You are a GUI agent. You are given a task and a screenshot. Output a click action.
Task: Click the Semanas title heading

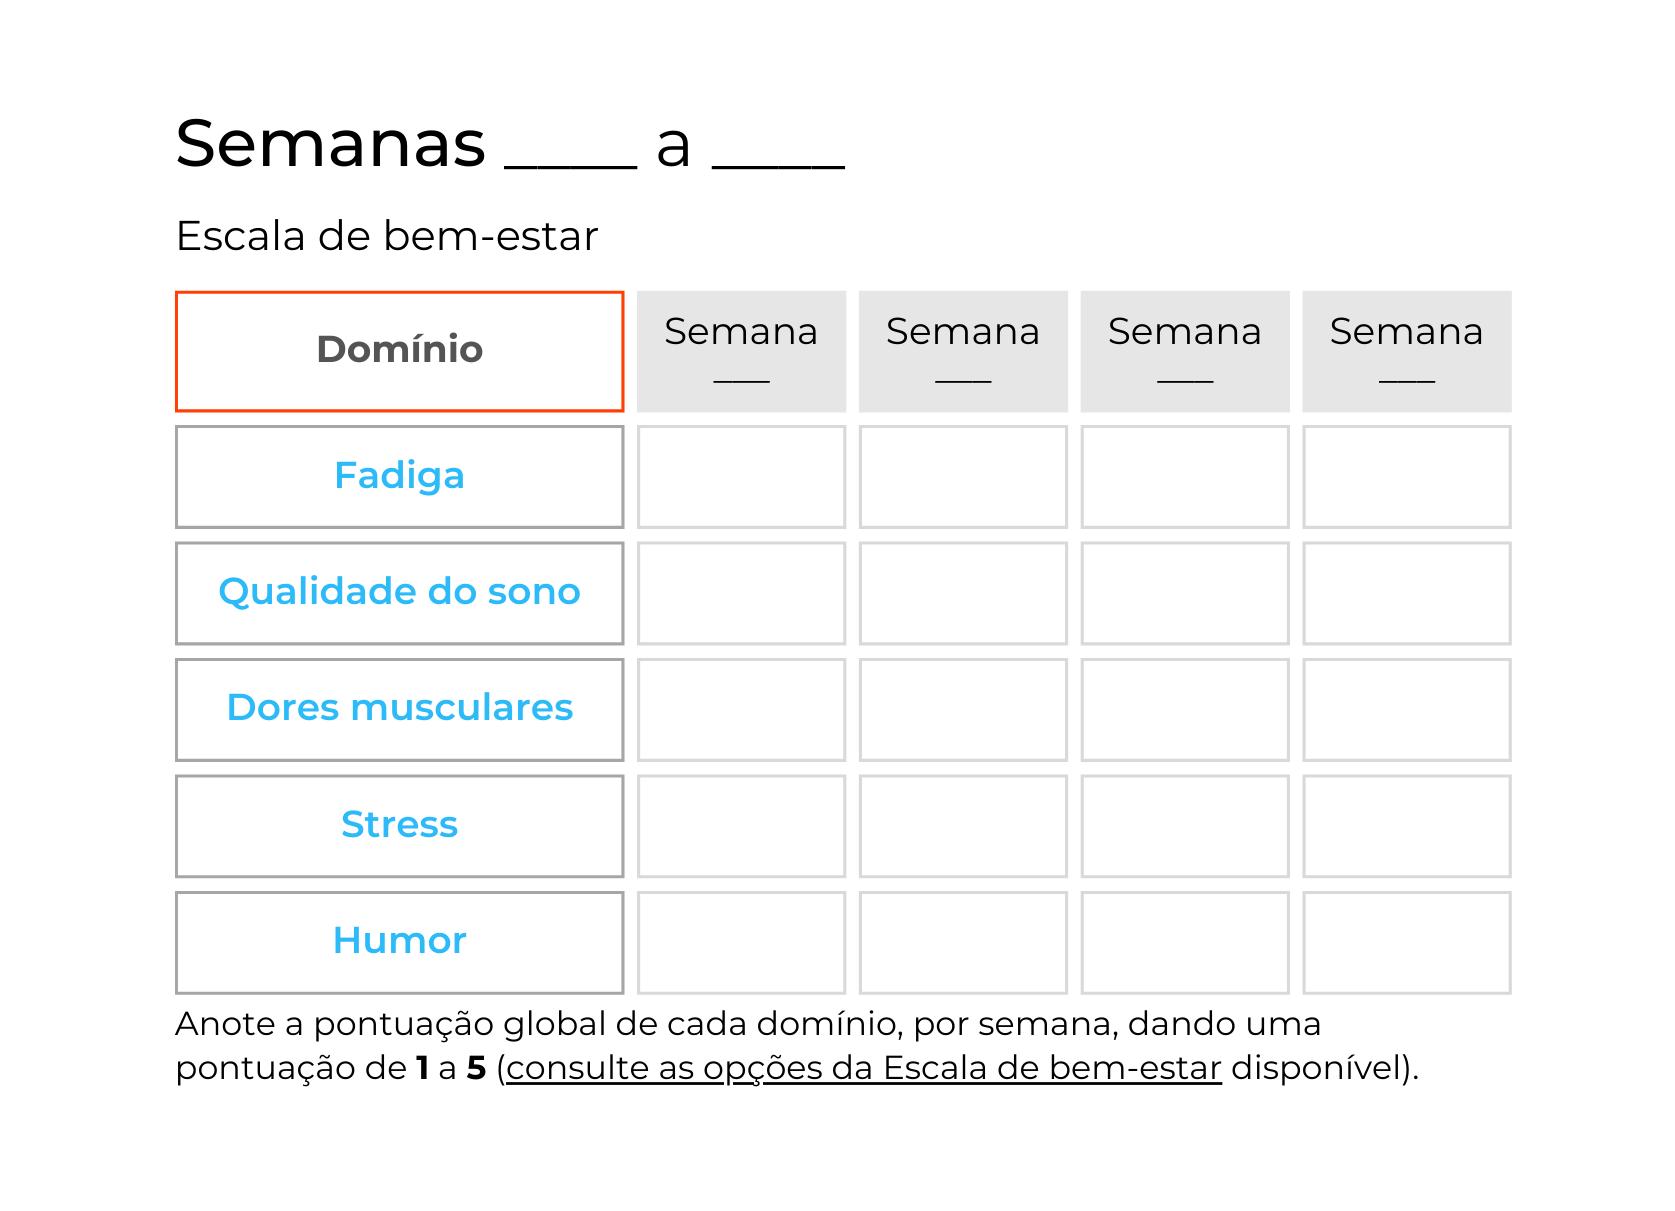[509, 143]
